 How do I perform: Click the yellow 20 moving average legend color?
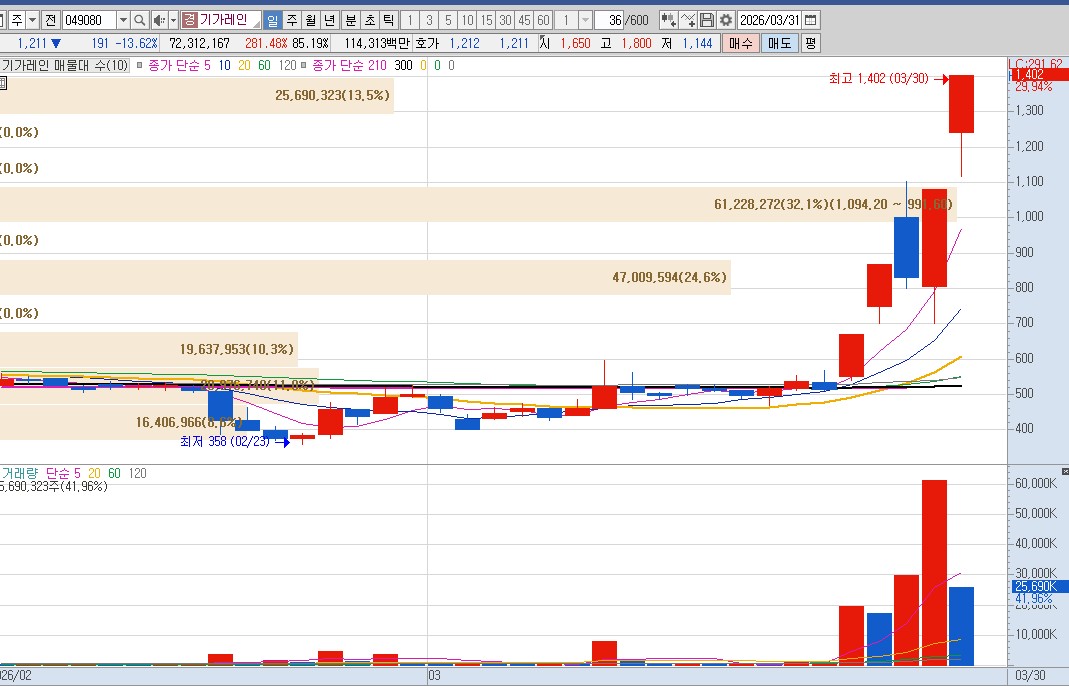tap(243, 65)
